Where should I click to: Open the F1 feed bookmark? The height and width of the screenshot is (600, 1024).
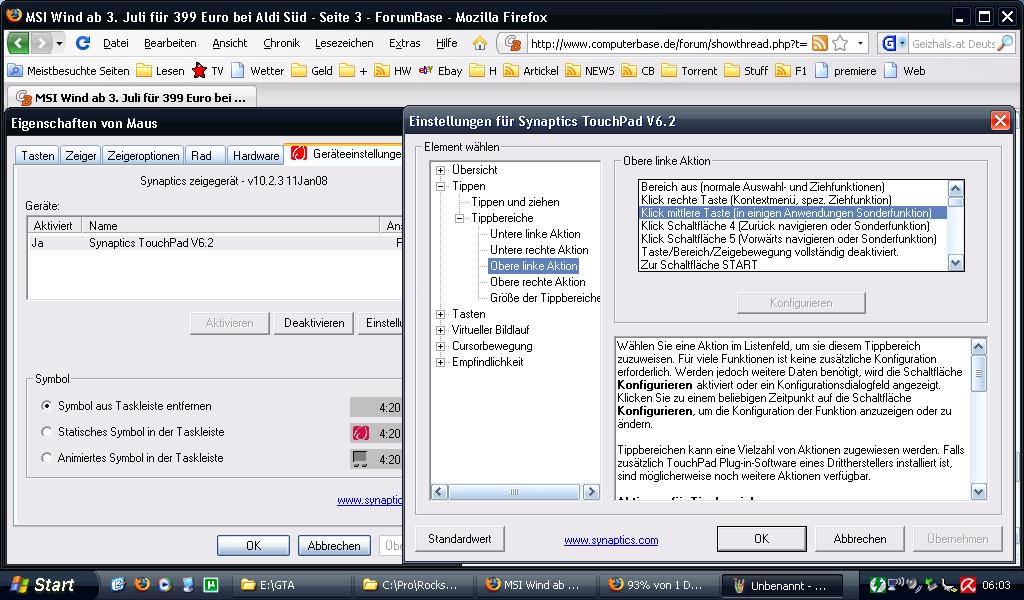coord(791,71)
